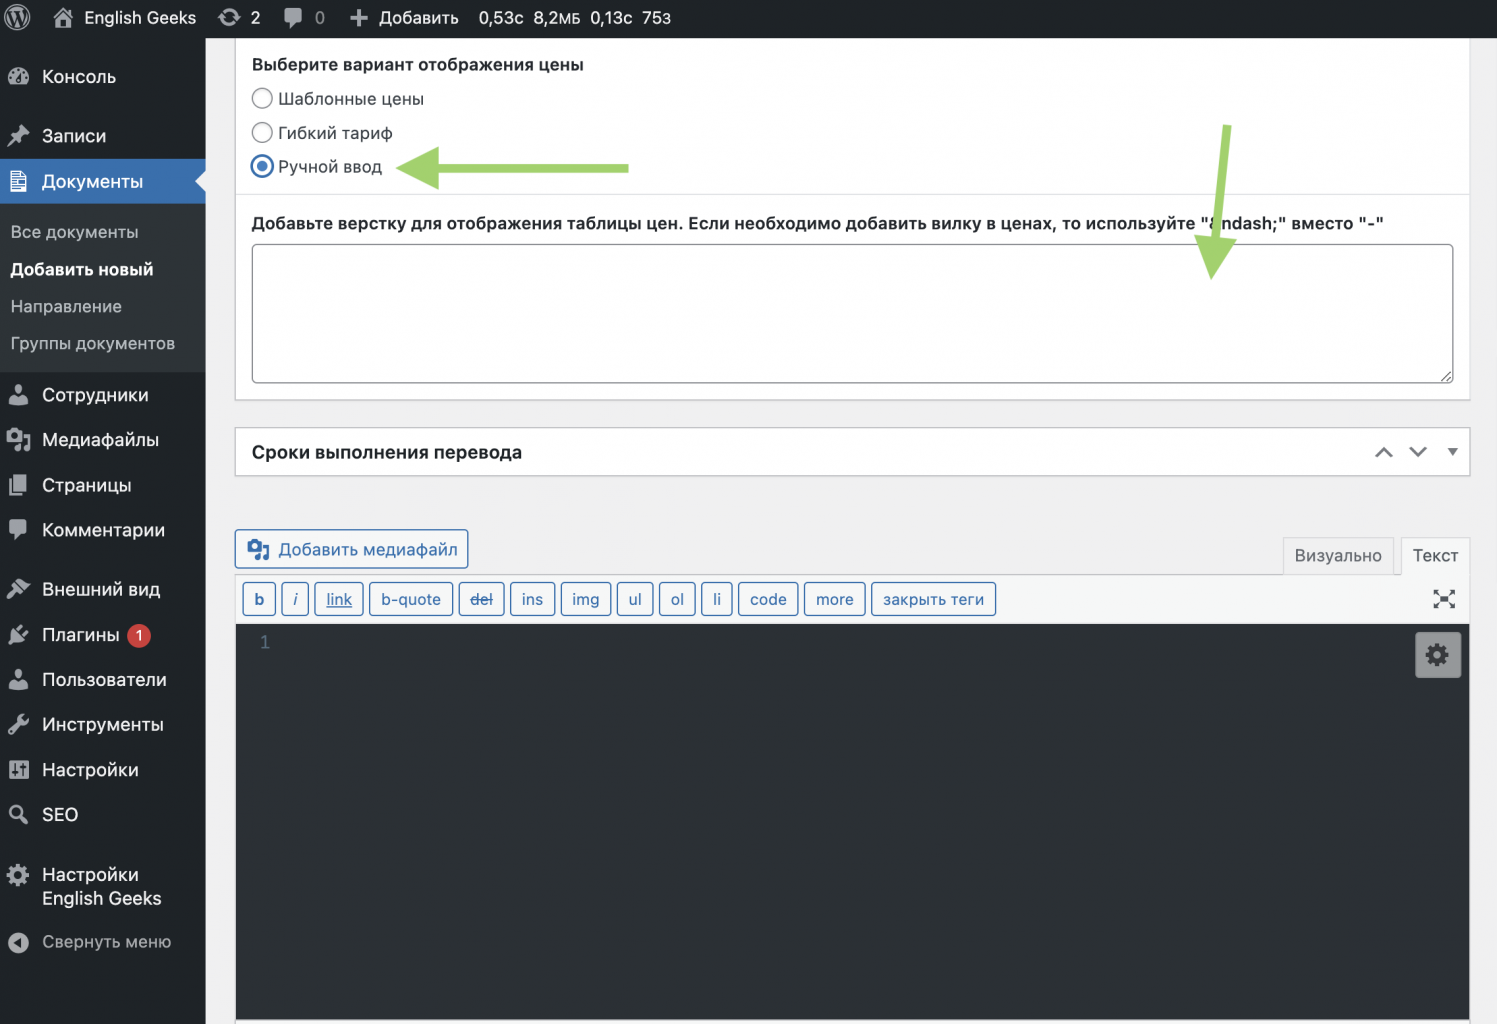Click the Сотрудники person icon
Image resolution: width=1497 pixels, height=1024 pixels.
[x=18, y=395]
